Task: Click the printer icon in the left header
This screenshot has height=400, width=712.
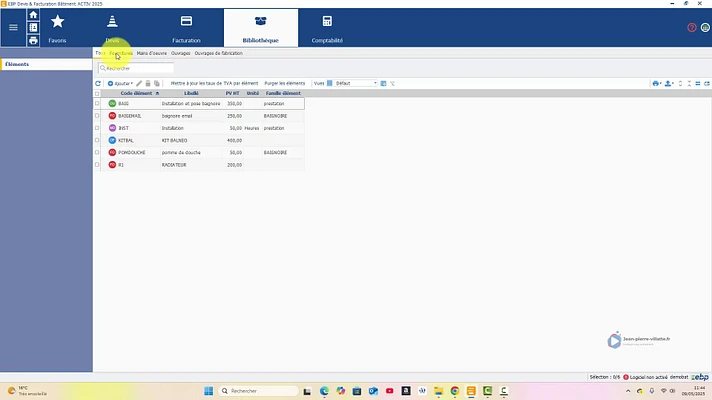Action: click(33, 40)
